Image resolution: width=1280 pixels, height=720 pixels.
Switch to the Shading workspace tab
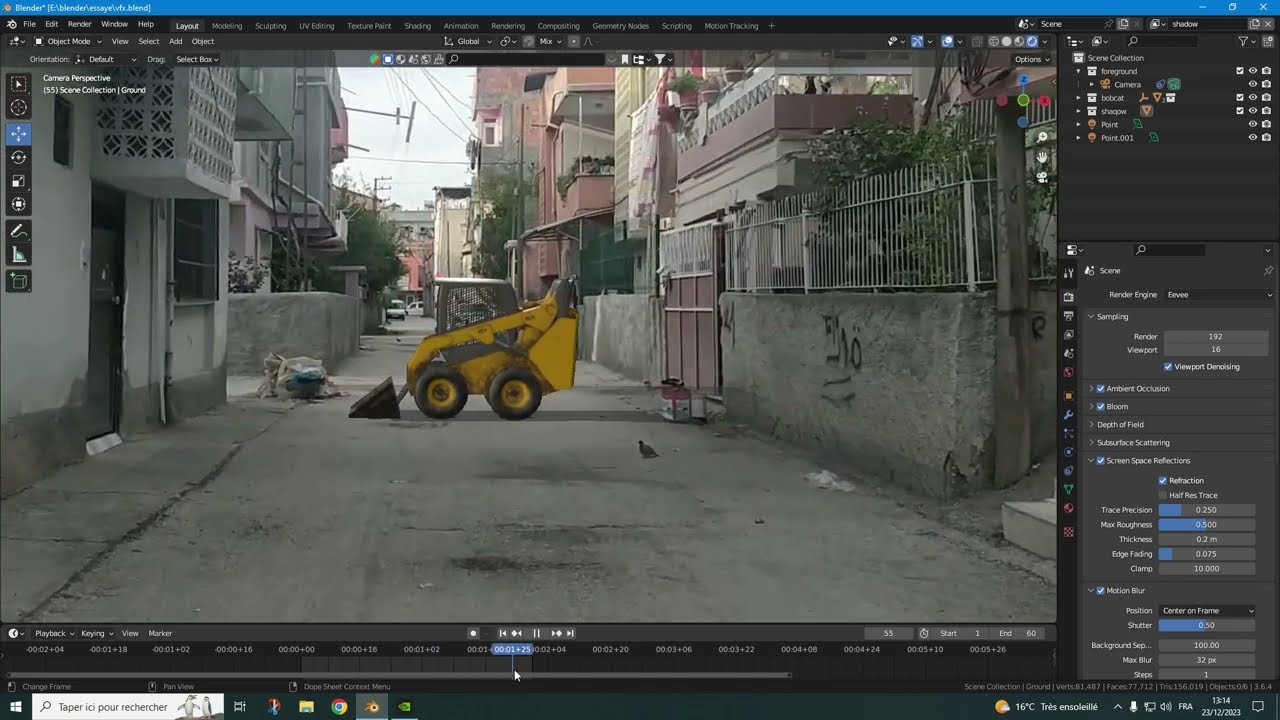(x=417, y=26)
